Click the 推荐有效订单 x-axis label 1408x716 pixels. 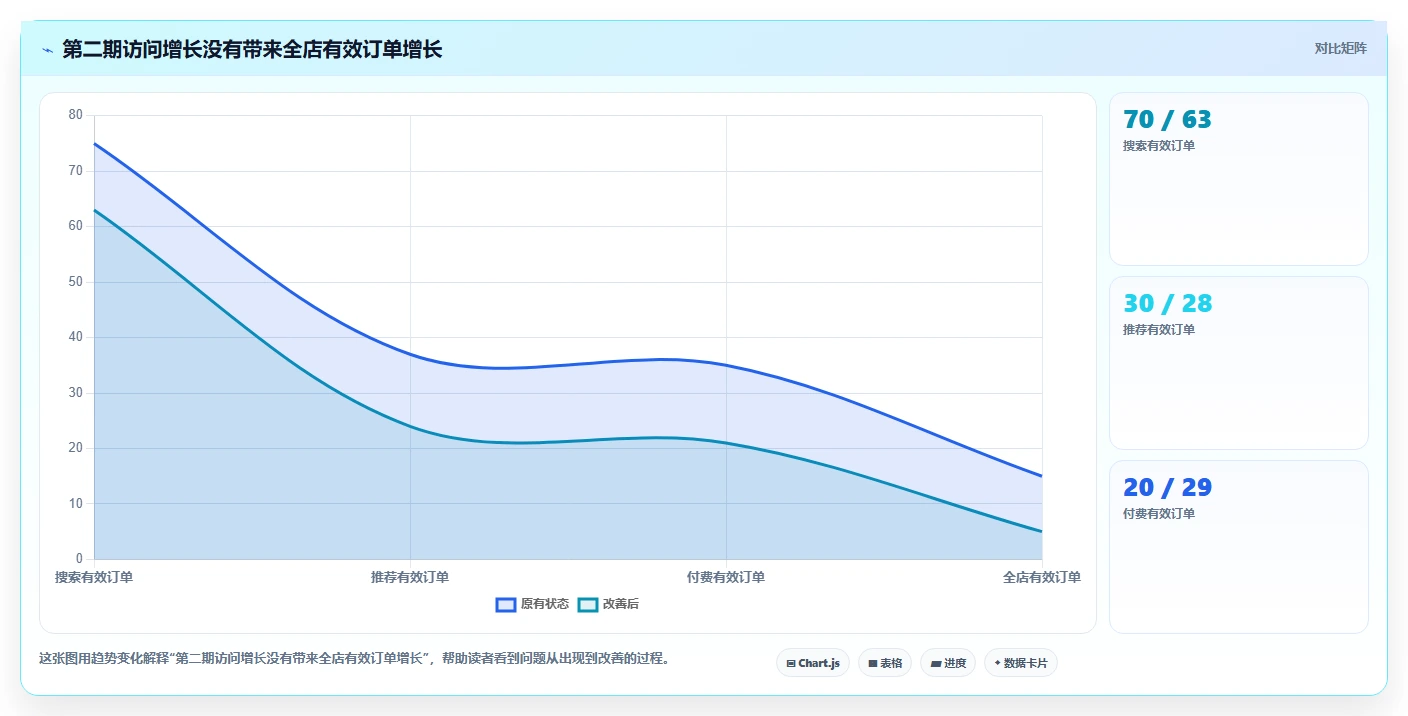(x=410, y=577)
